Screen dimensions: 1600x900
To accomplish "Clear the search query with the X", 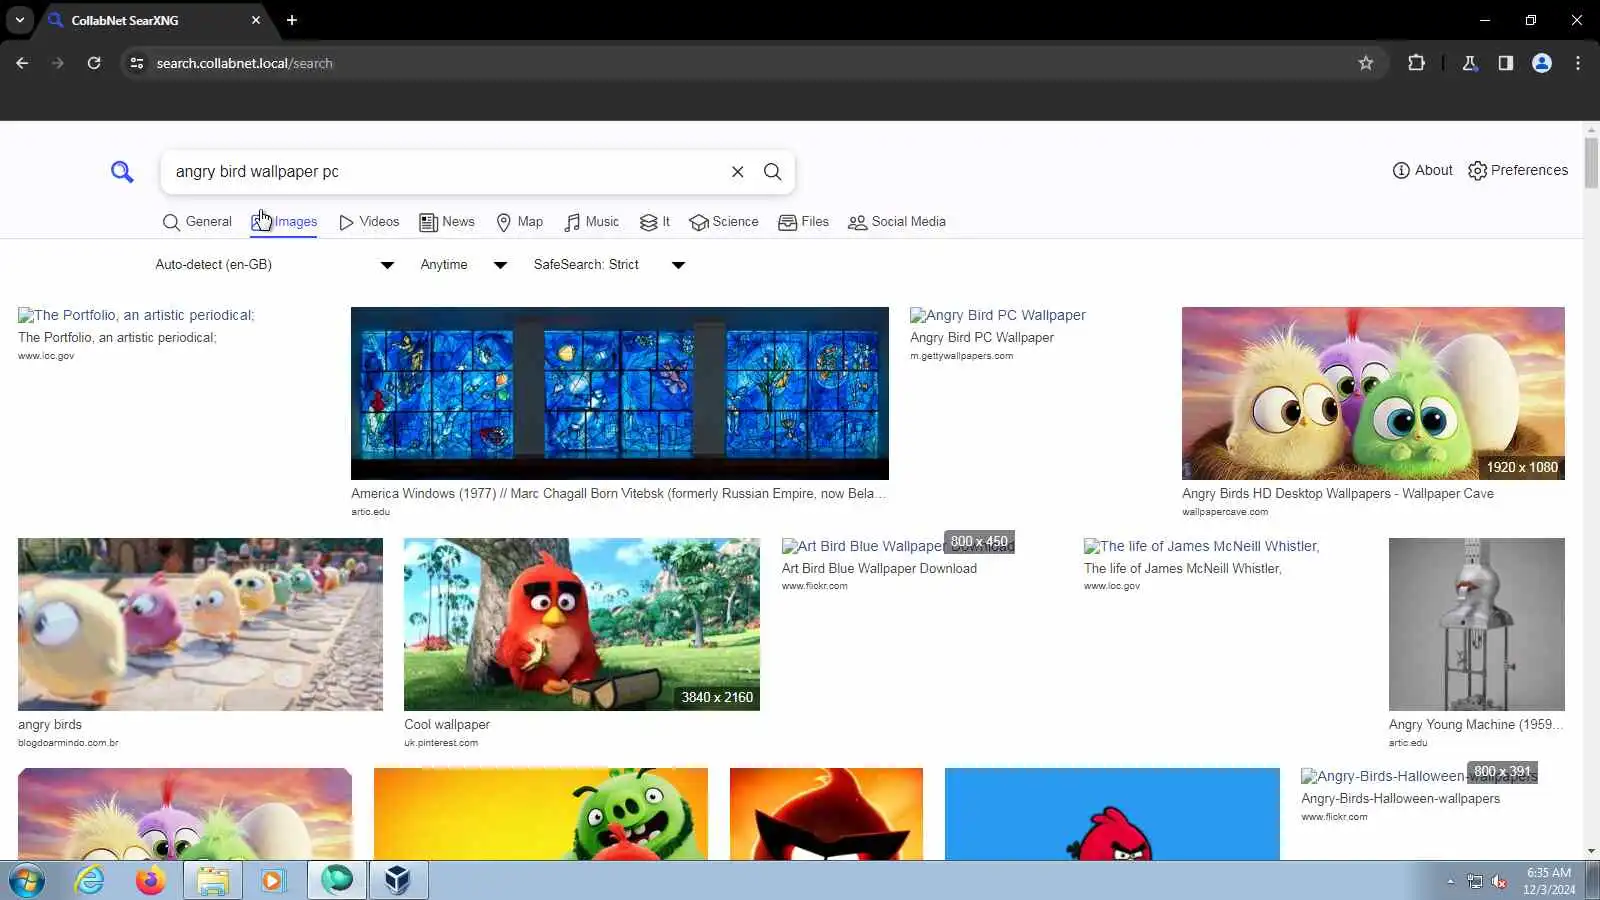I will pyautogui.click(x=738, y=172).
